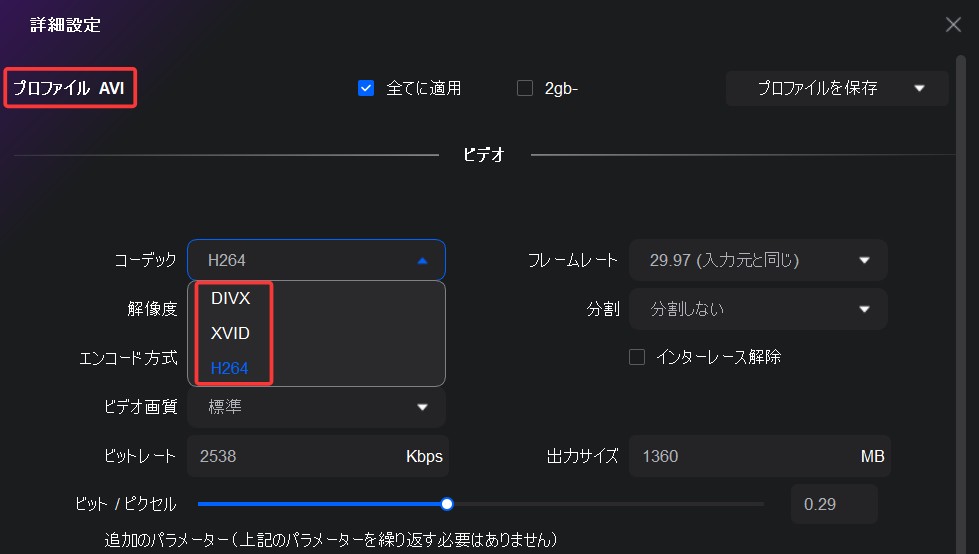This screenshot has height=554, width=979.
Task: Click the プロファイルを保存 button
Action: 817,88
